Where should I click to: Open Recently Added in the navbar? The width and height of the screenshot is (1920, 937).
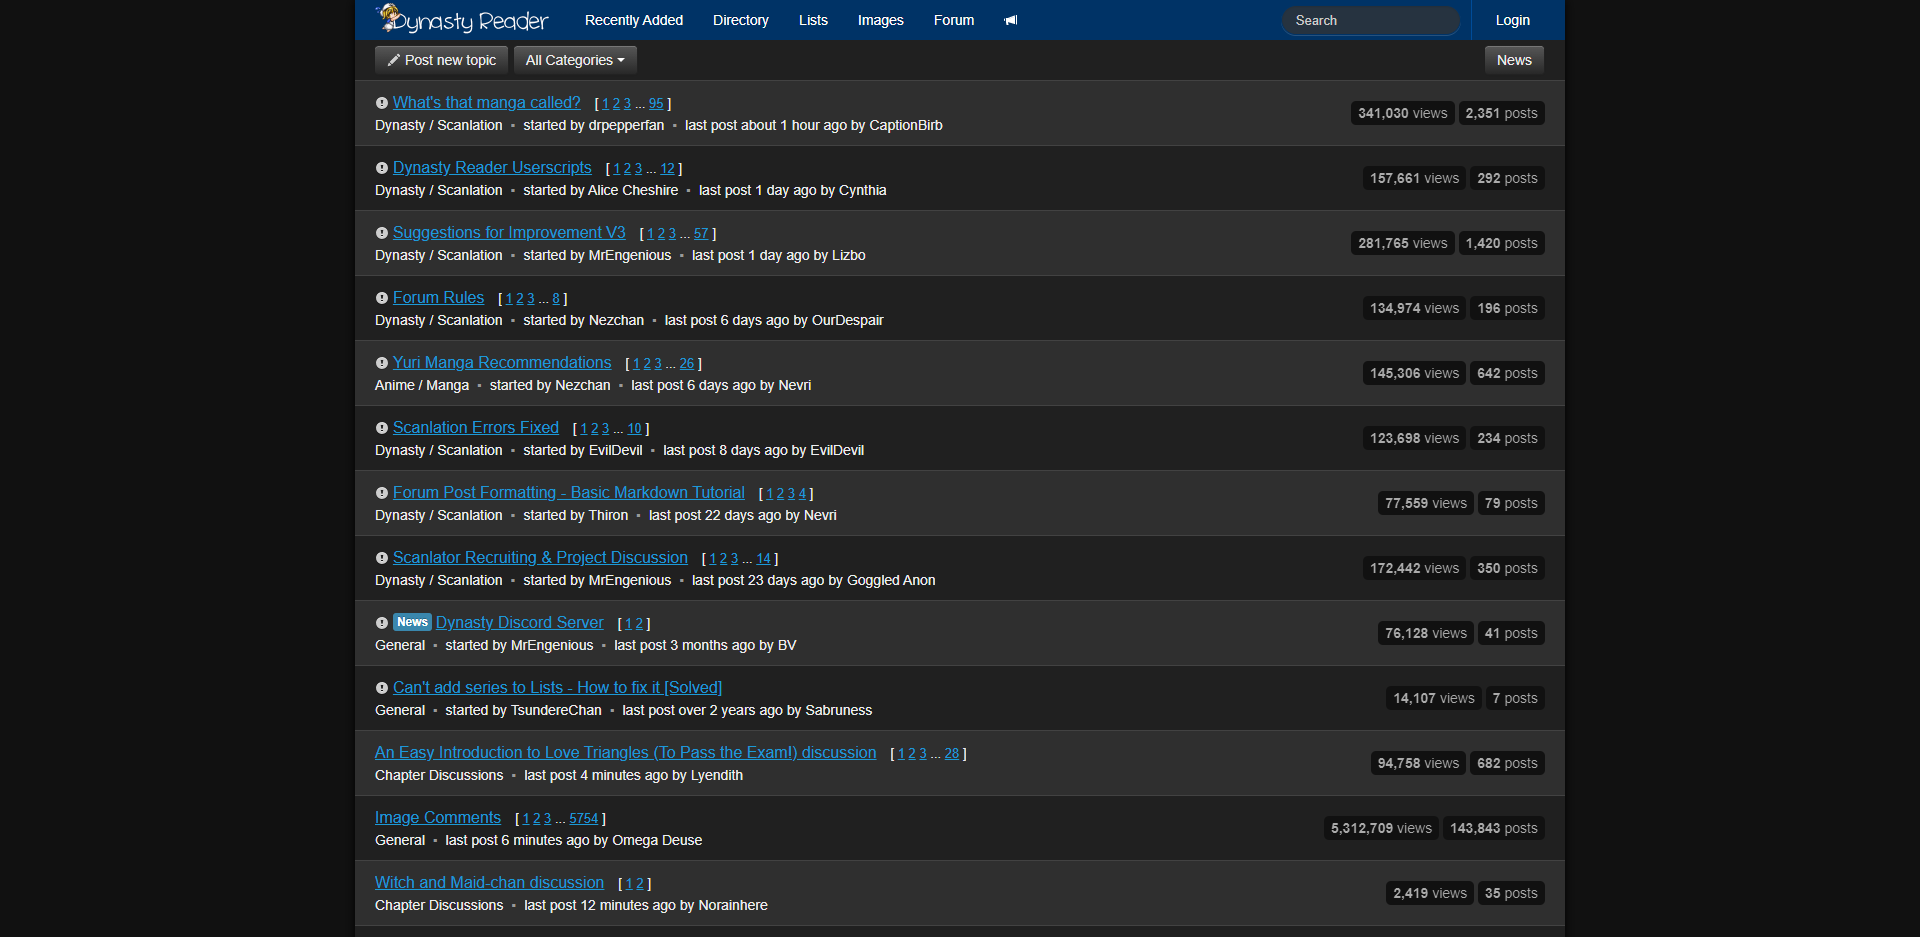click(634, 20)
